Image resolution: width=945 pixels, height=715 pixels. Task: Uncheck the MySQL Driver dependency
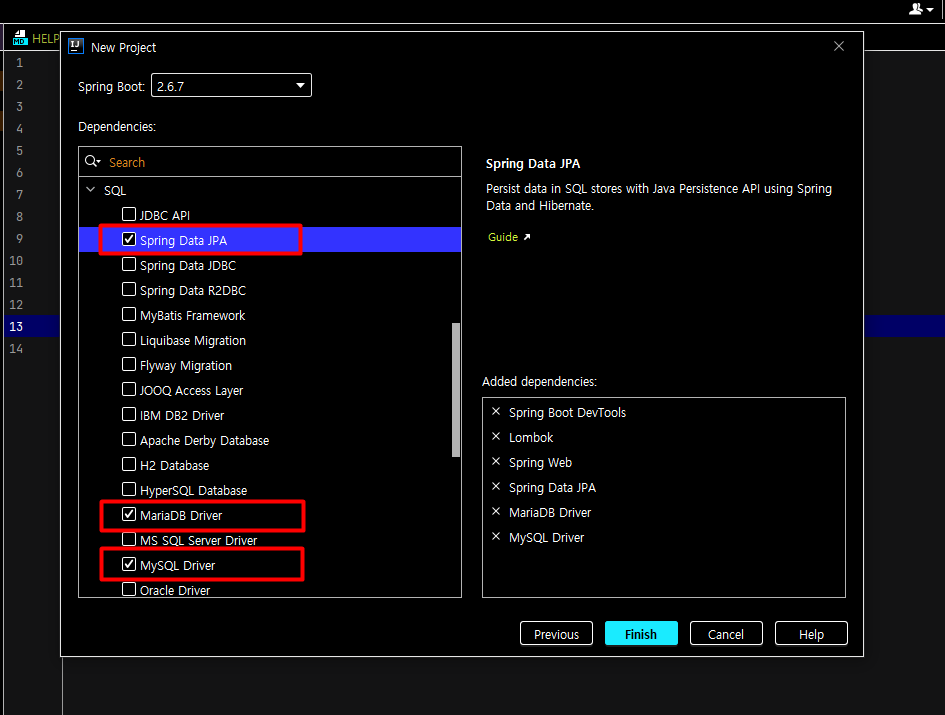(x=128, y=564)
